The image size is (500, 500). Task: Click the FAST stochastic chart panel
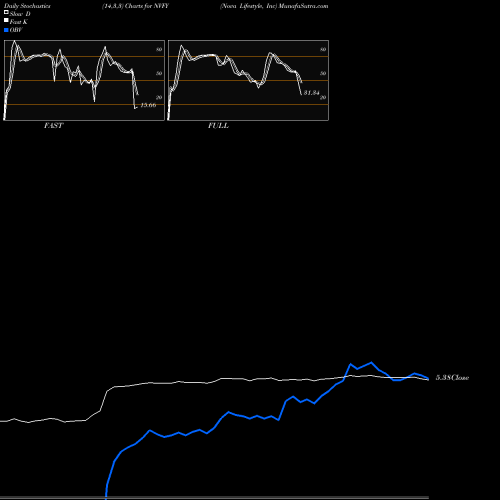coord(84,80)
